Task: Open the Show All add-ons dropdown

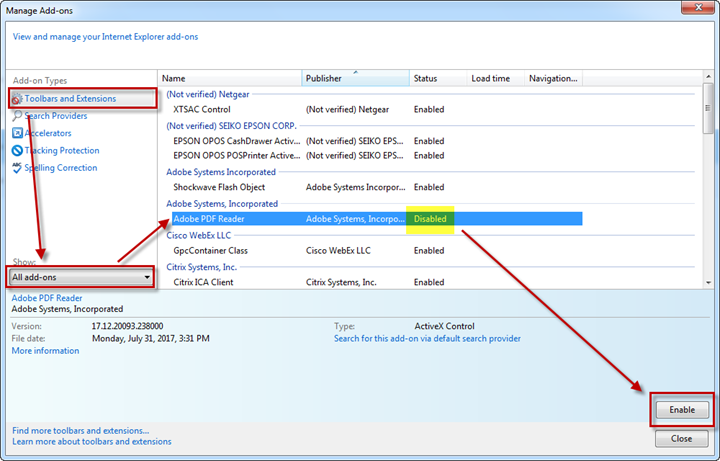Action: click(x=81, y=276)
